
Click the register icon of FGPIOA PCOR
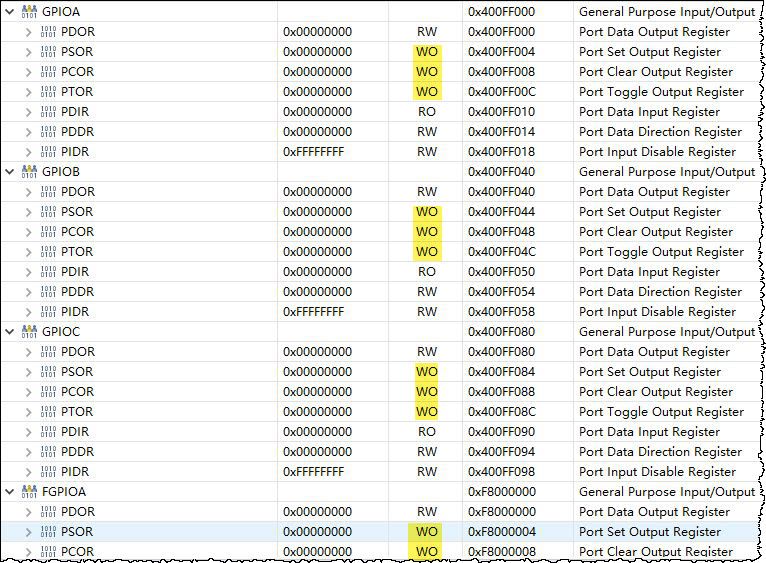(48, 552)
